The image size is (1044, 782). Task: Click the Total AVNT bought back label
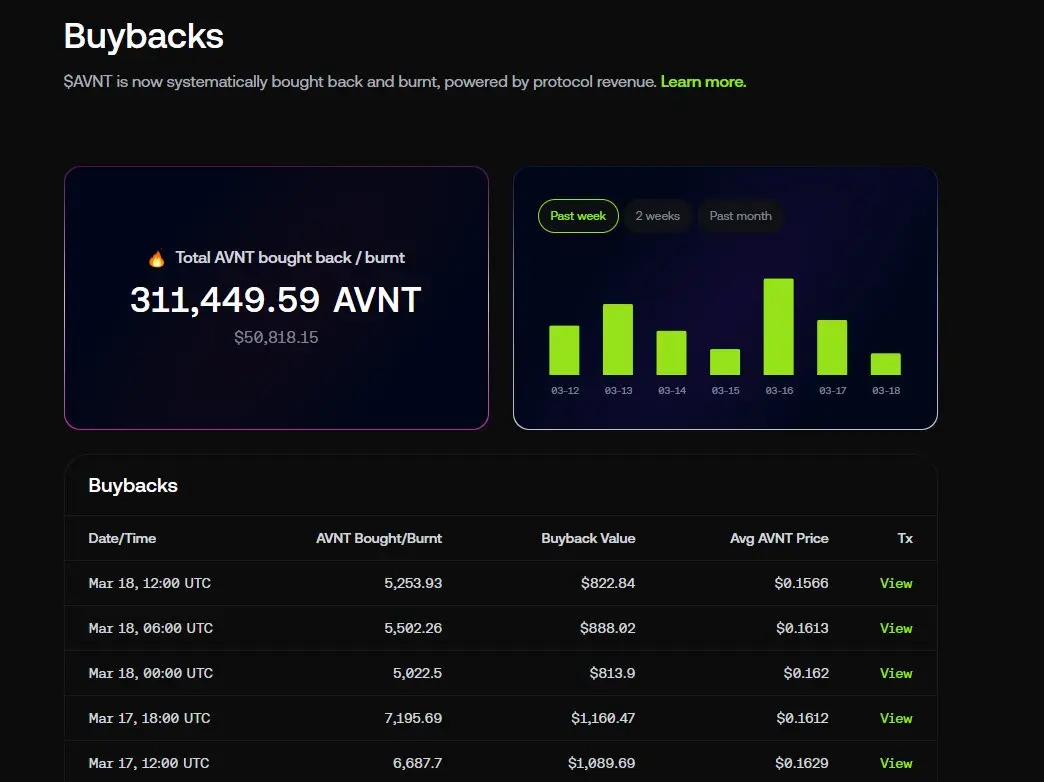tap(290, 258)
